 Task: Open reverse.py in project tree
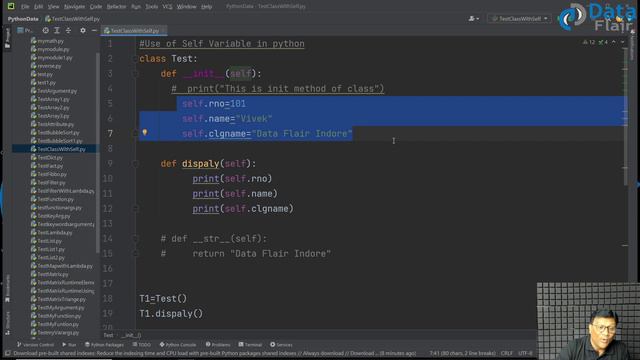pyautogui.click(x=46, y=66)
